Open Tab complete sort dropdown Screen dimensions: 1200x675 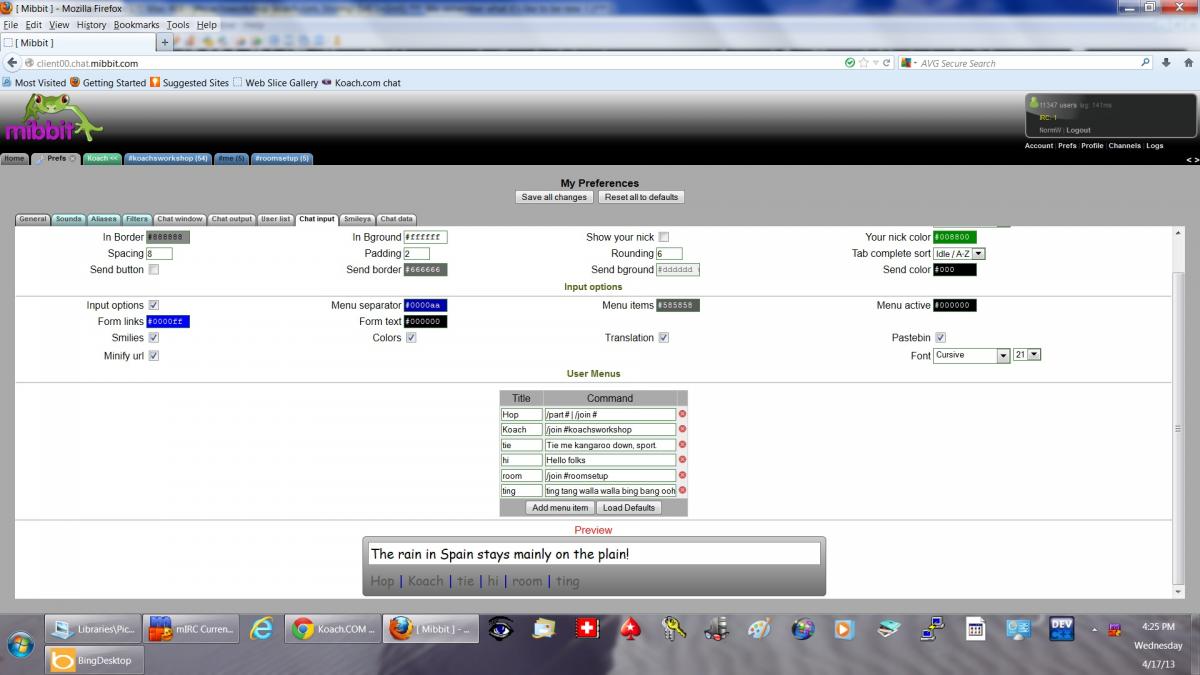point(959,254)
